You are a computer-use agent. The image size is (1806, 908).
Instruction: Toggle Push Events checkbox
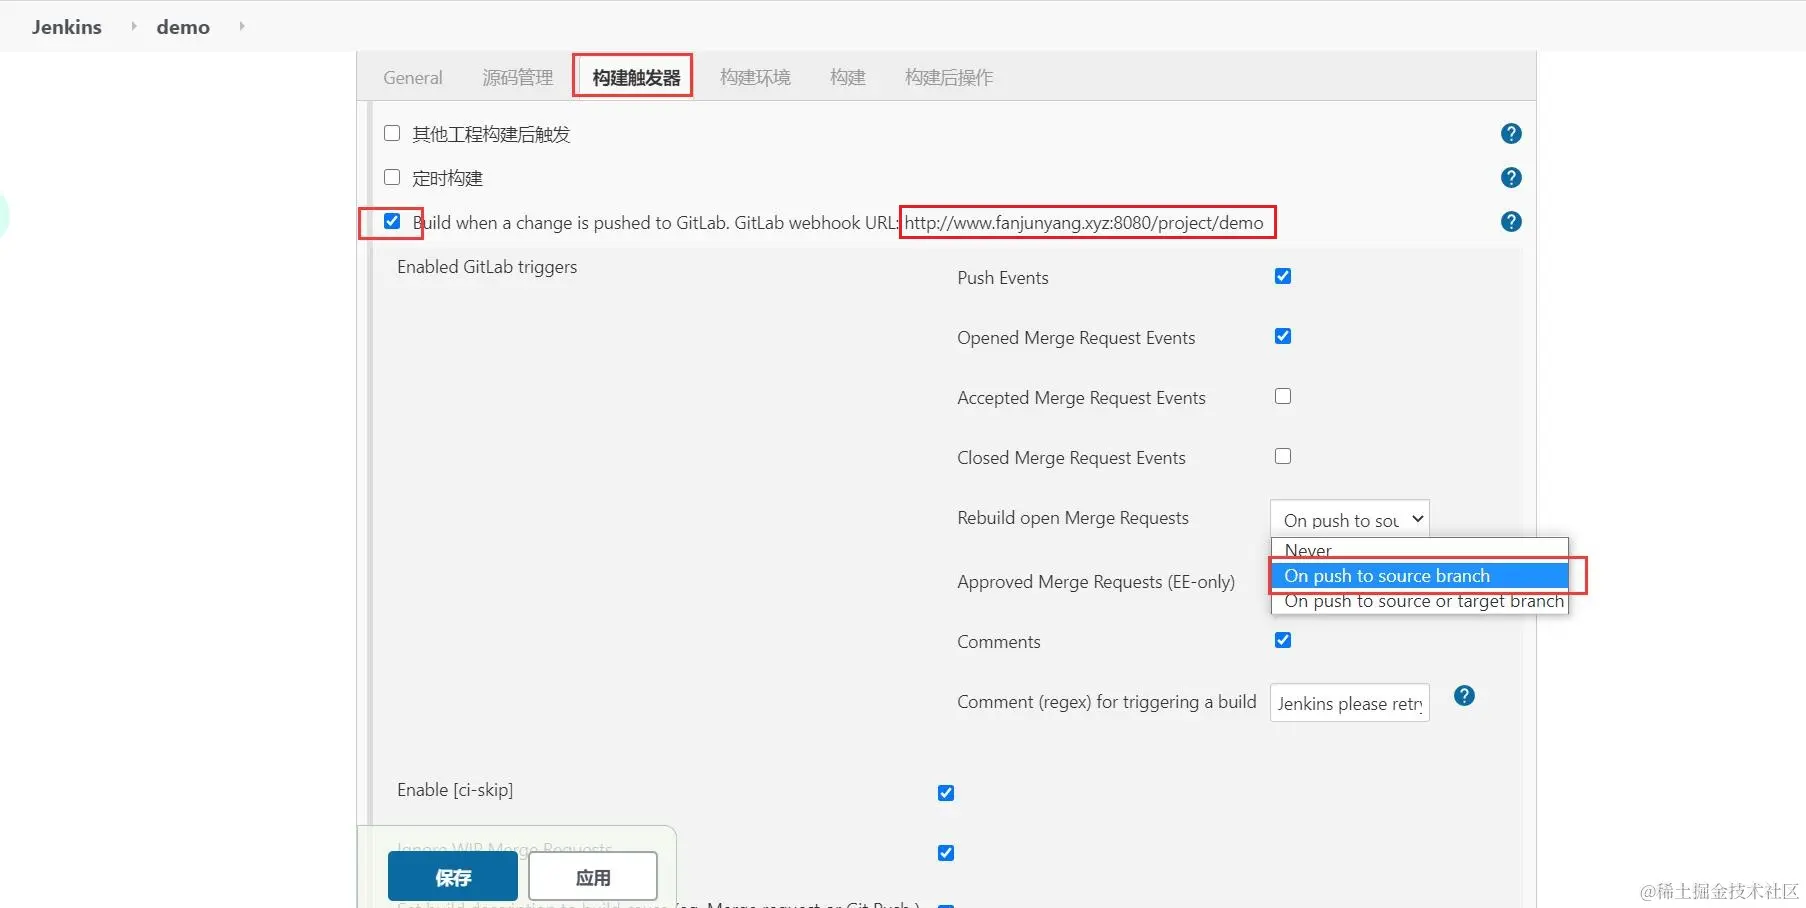(1283, 276)
